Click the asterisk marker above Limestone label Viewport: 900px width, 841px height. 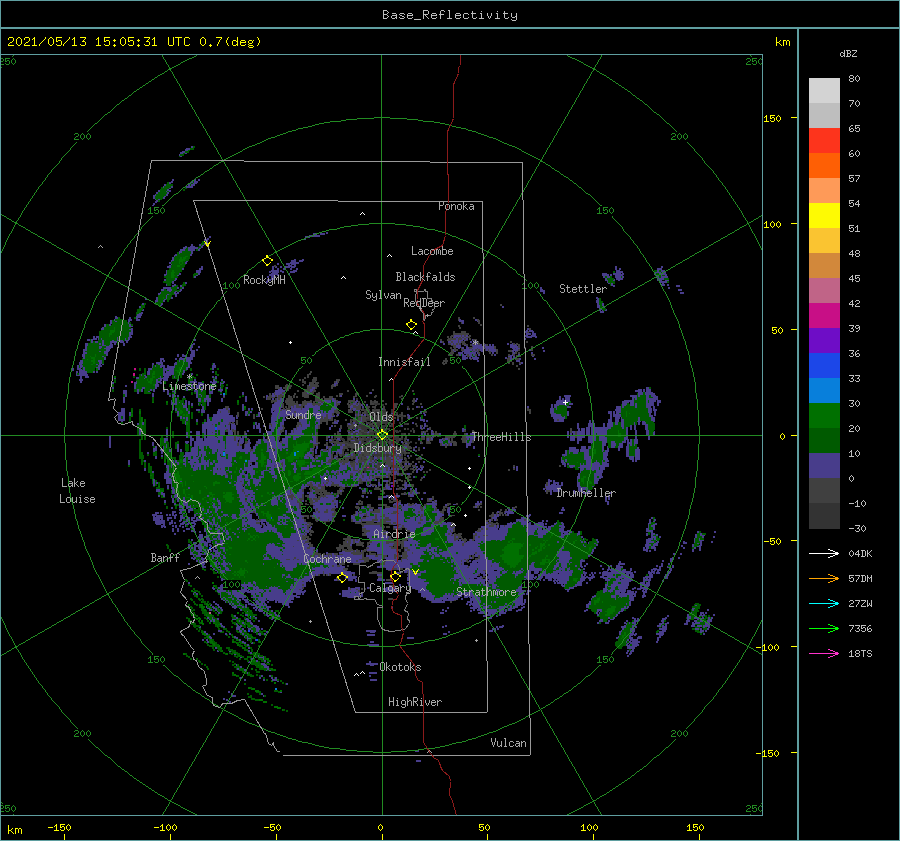coord(189,377)
